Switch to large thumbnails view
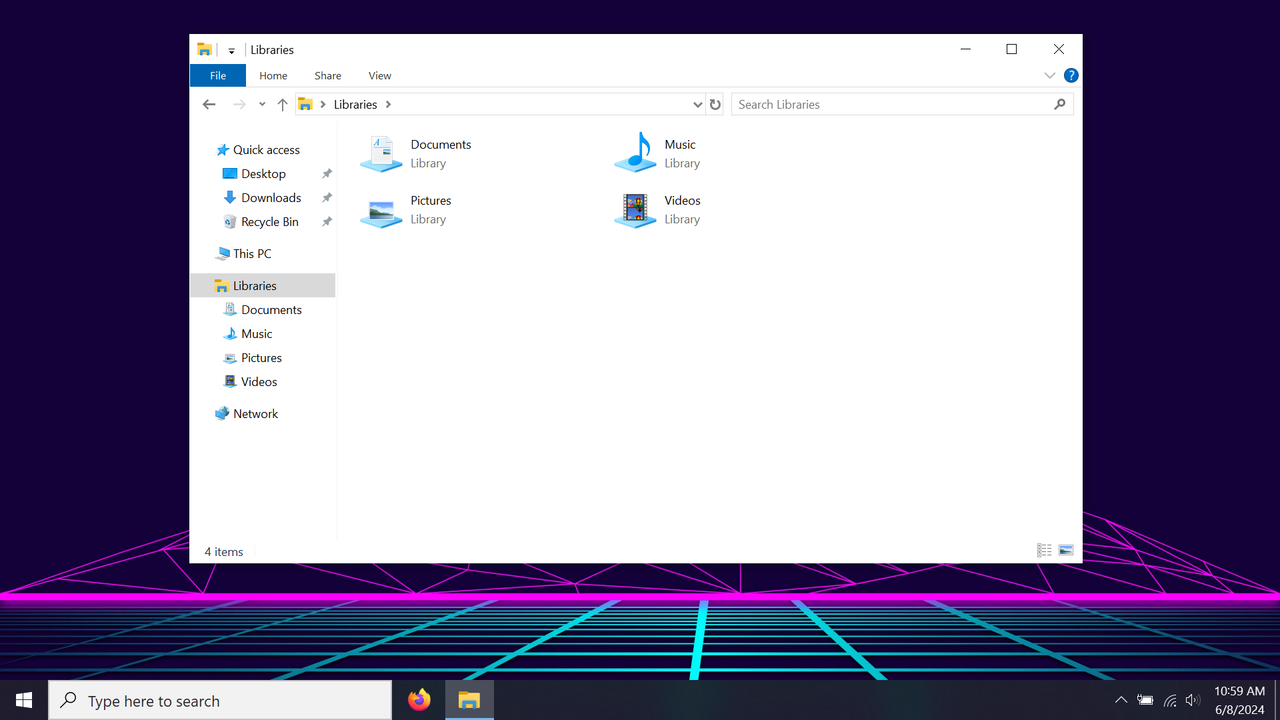 pos(1065,550)
